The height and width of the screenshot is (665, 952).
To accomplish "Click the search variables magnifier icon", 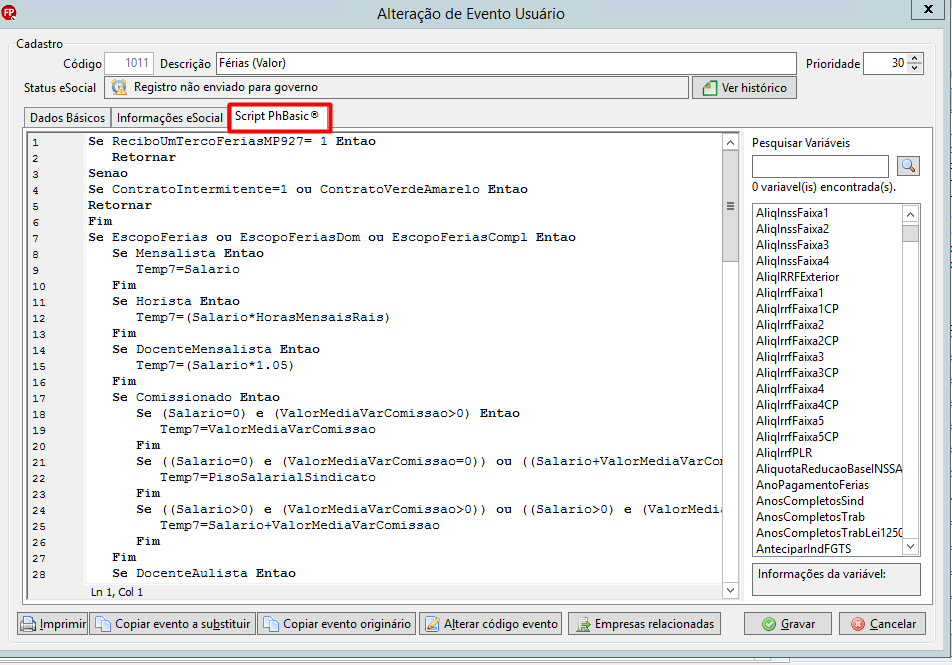I will click(908, 166).
